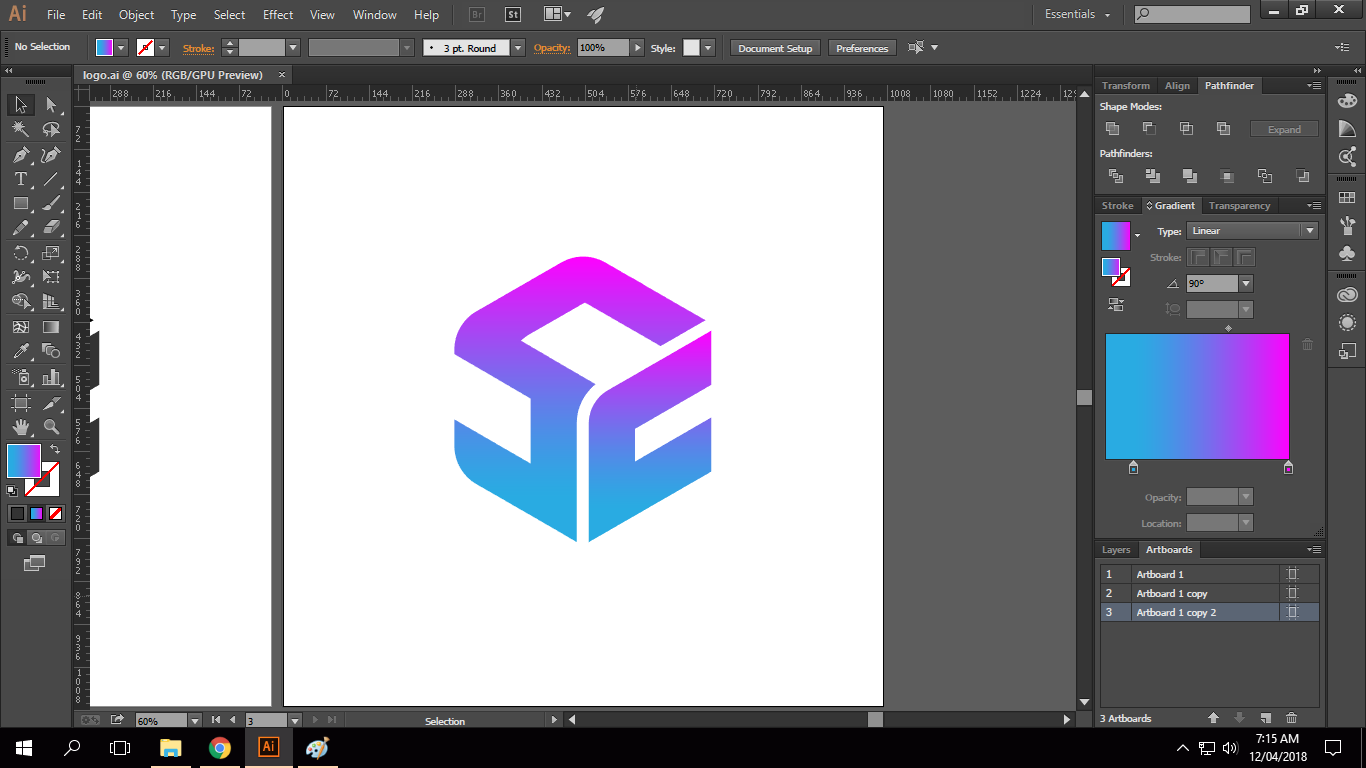Select the Pencil tool
Image resolution: width=1366 pixels, height=768 pixels.
pyautogui.click(x=20, y=228)
